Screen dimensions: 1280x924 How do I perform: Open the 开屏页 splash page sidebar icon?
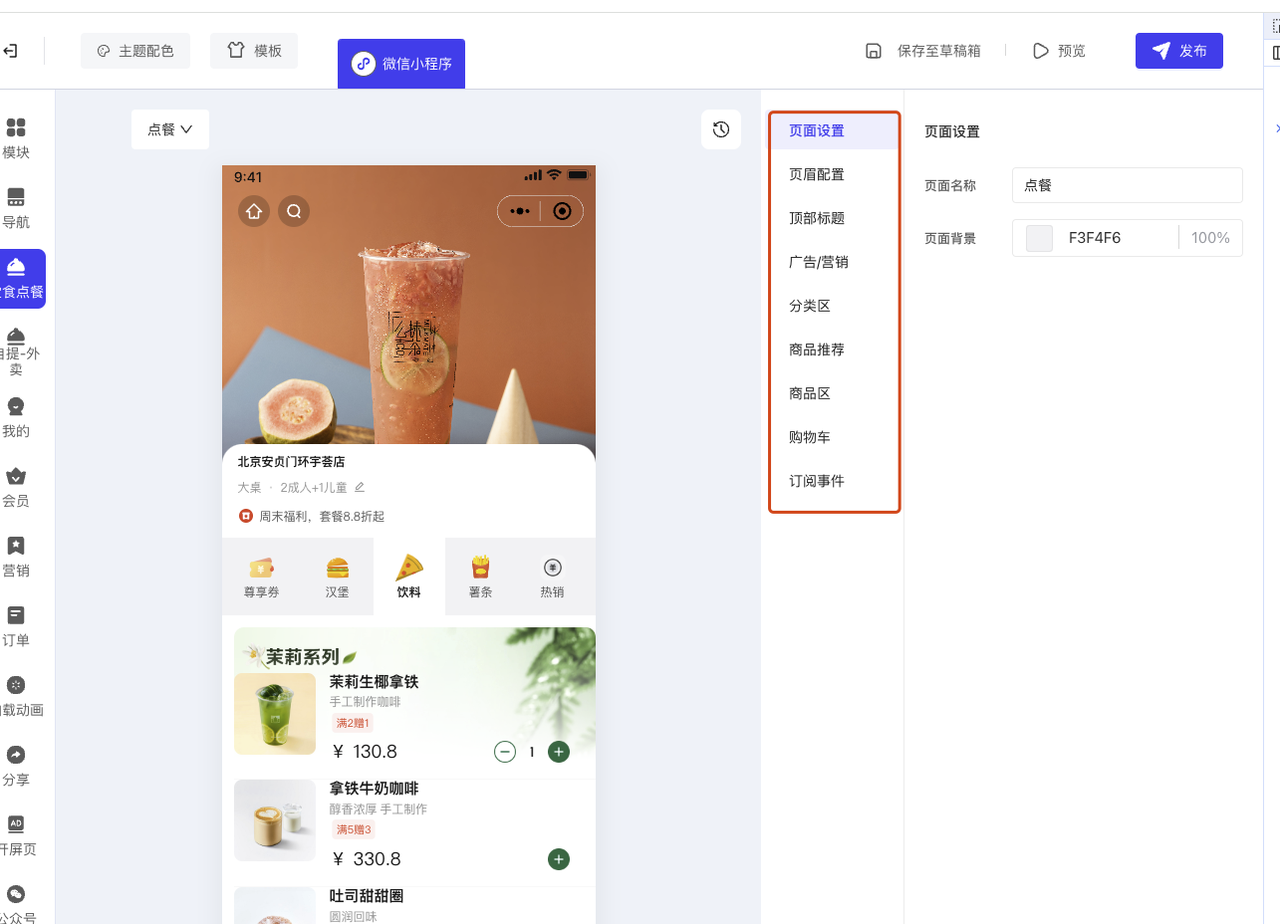click(x=16, y=824)
